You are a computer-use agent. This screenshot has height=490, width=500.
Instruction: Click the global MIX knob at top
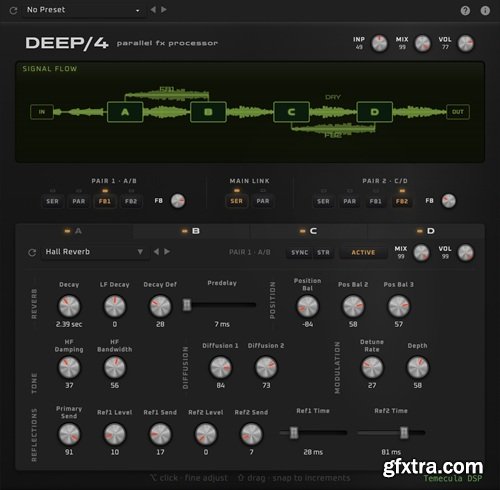(x=422, y=43)
